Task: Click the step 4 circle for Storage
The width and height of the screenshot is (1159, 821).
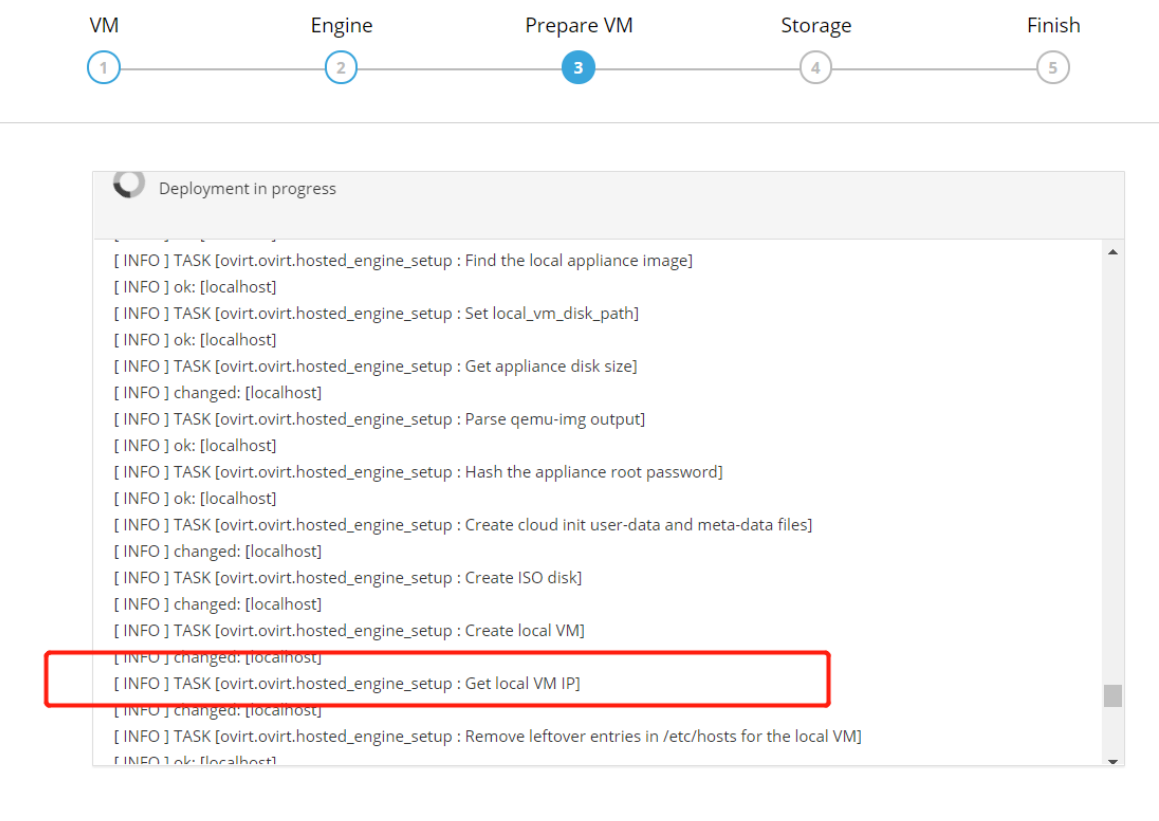Action: tap(815, 69)
